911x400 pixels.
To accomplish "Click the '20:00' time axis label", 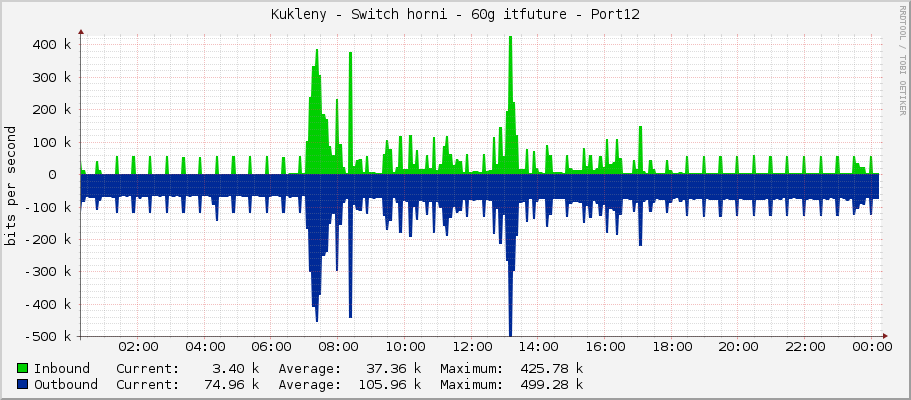I will (x=739, y=347).
